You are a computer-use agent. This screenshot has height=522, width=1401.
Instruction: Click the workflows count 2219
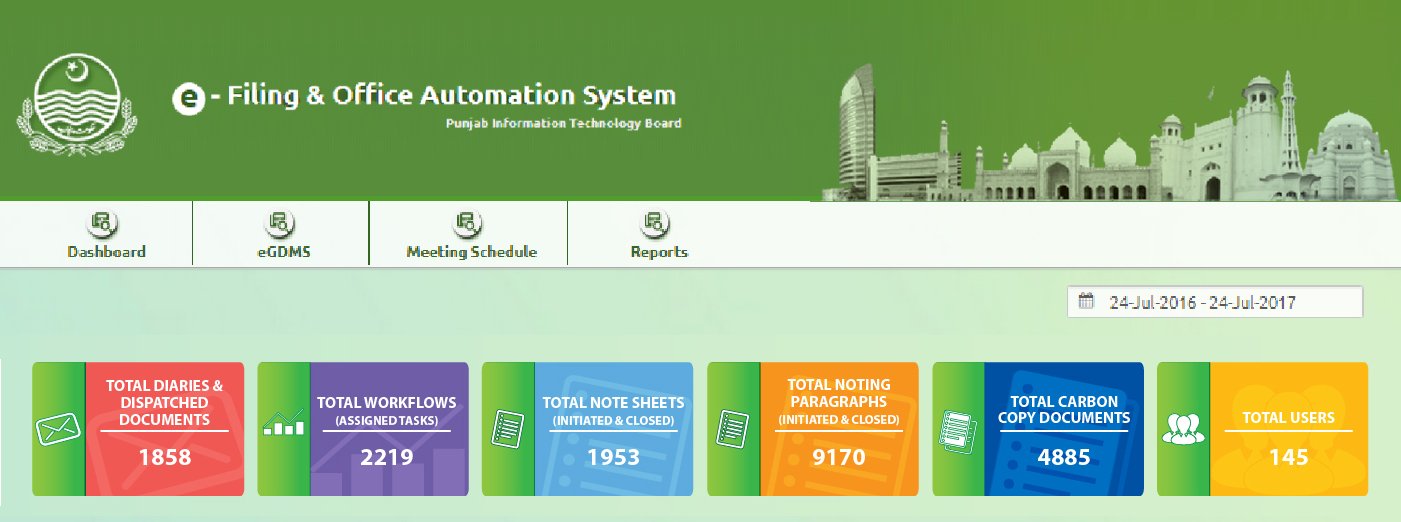click(387, 459)
